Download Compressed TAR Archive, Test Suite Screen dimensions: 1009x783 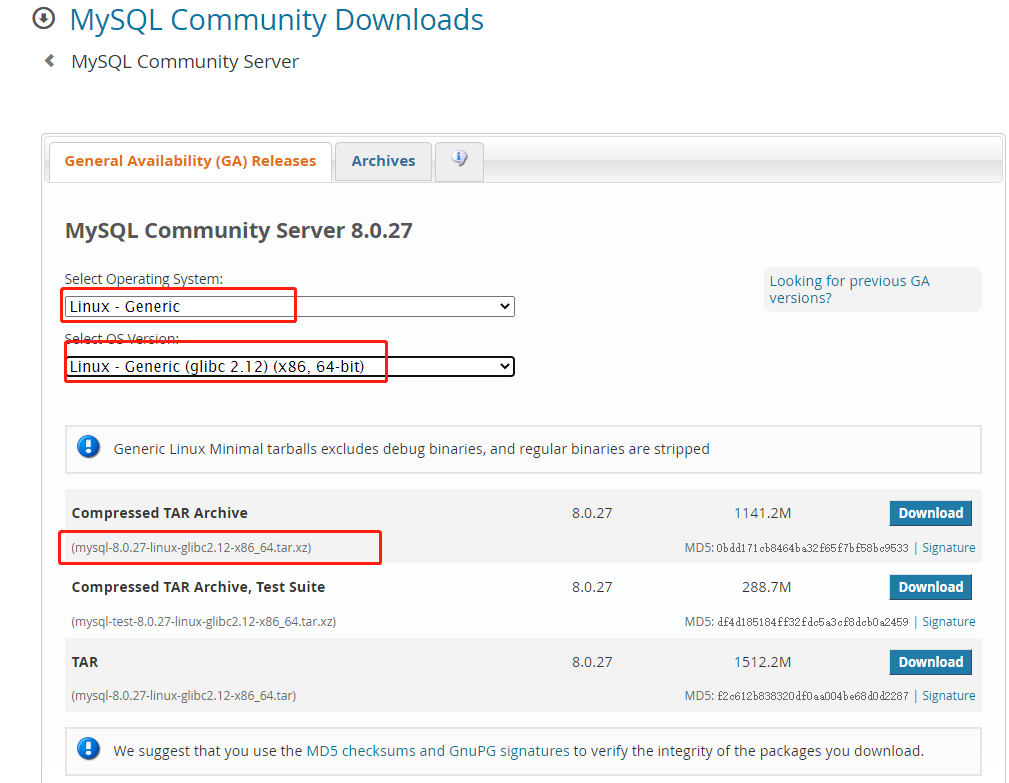click(x=930, y=587)
